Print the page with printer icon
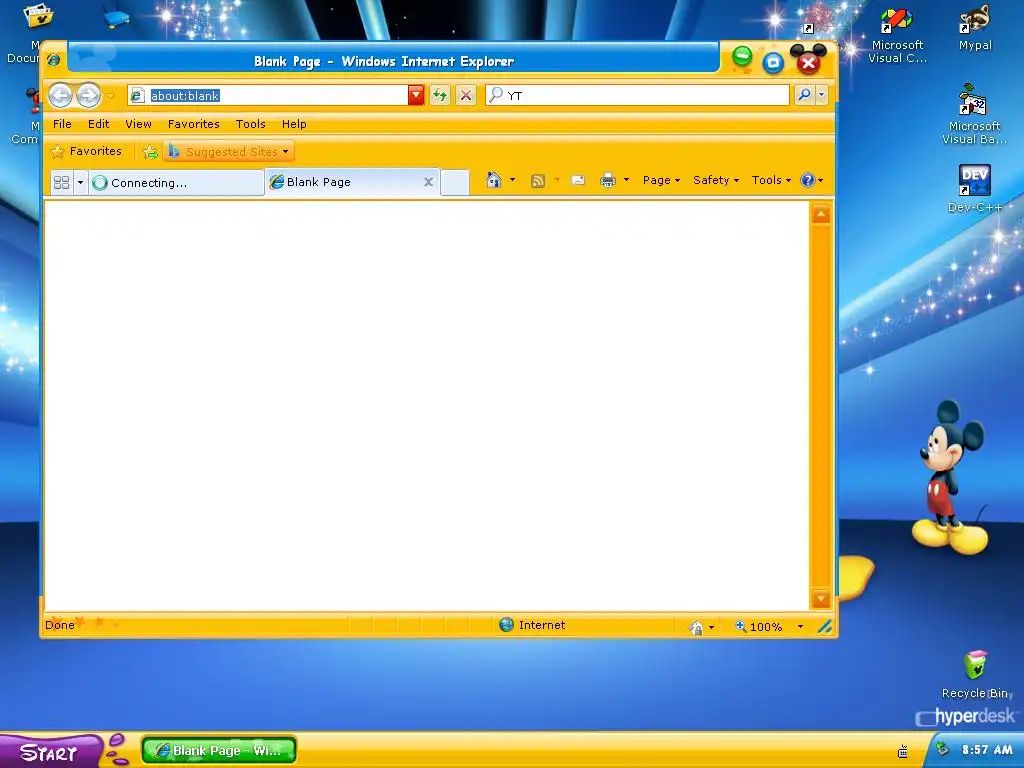This screenshot has height=768, width=1024. tap(608, 180)
